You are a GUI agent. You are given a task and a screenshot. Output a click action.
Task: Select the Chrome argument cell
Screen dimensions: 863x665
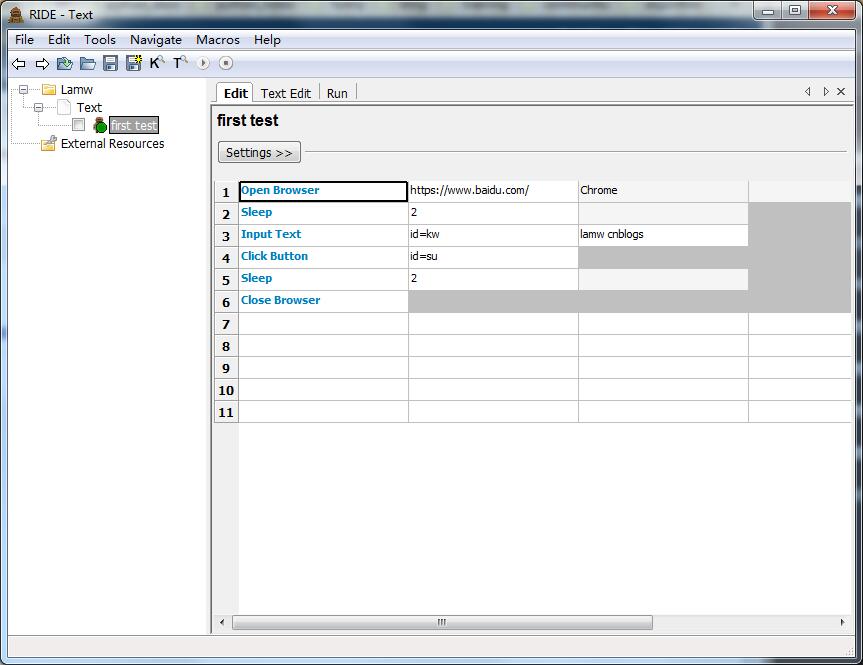point(663,191)
